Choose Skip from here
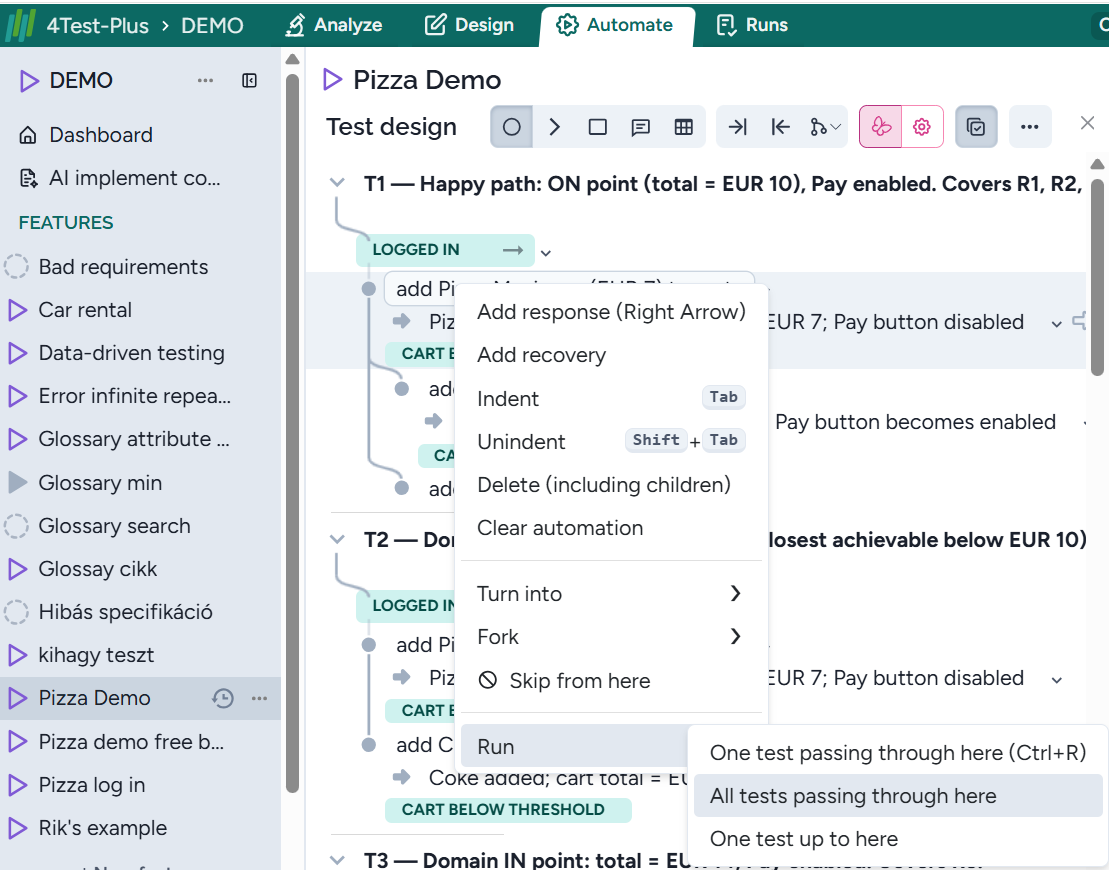The image size is (1109, 870). click(611, 681)
